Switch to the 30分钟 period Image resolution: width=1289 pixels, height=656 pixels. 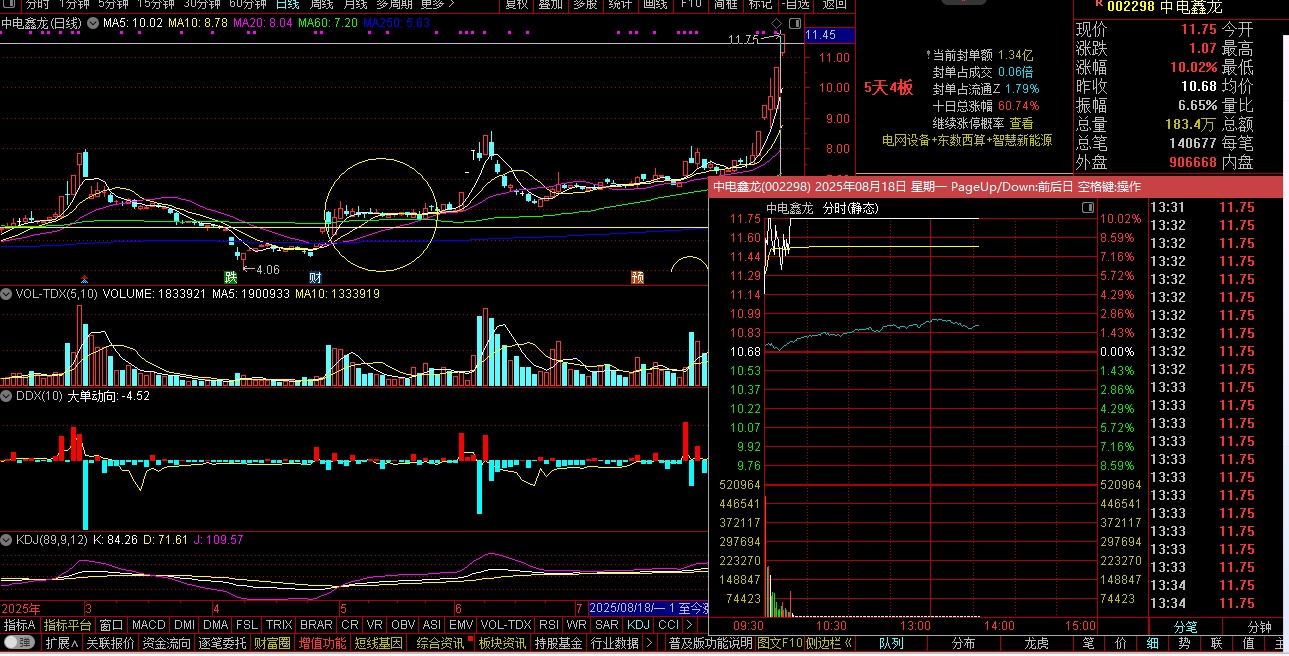pyautogui.click(x=203, y=4)
